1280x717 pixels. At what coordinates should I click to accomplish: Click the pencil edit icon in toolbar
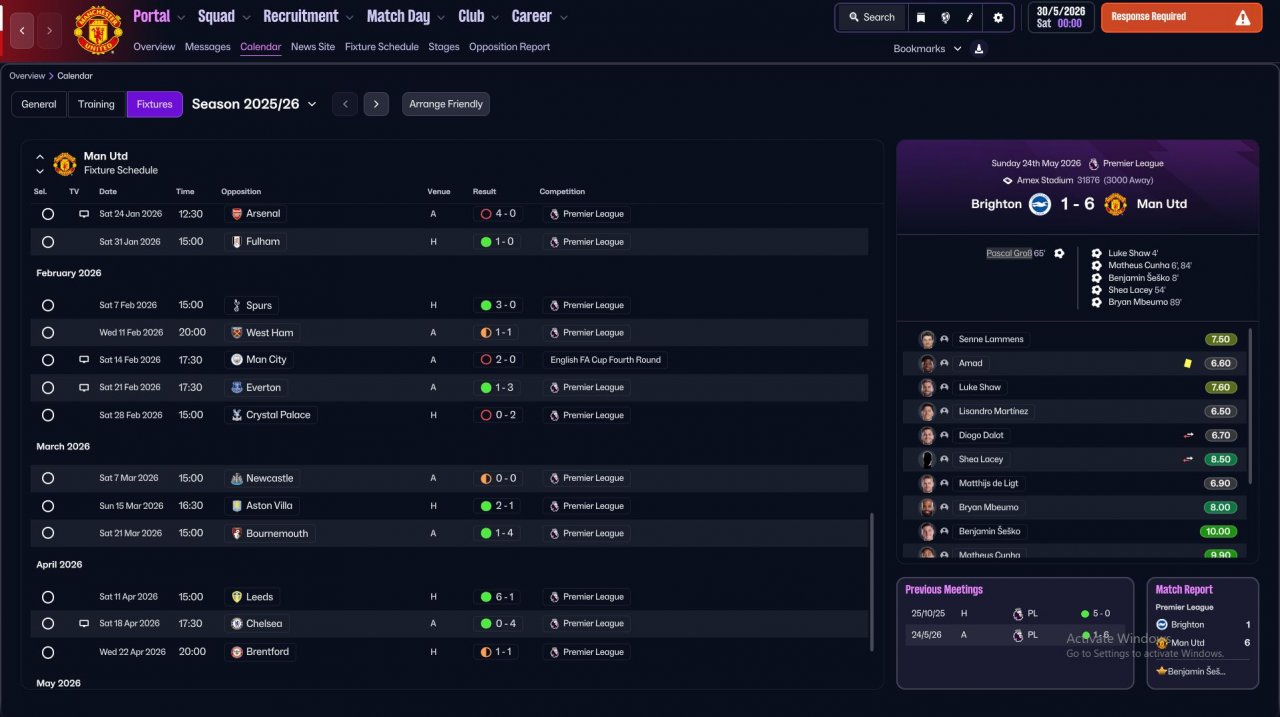tap(969, 17)
